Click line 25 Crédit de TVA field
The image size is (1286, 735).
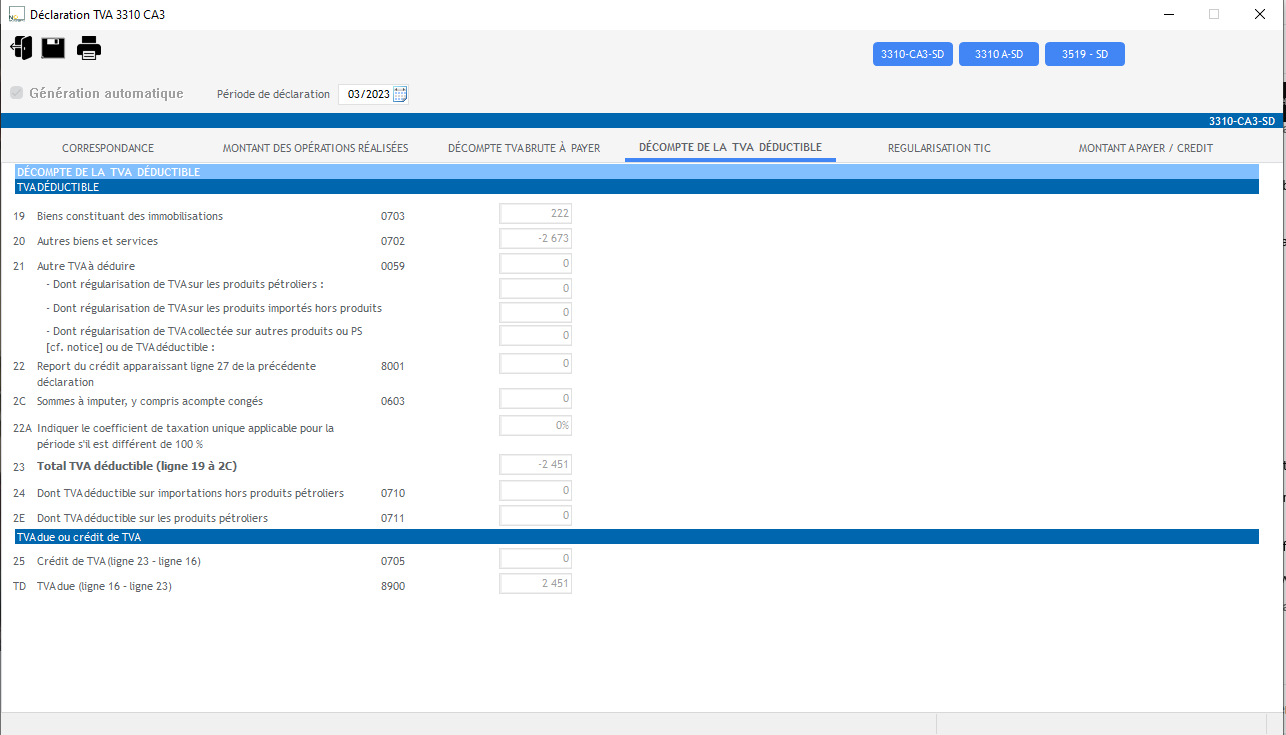click(535, 558)
